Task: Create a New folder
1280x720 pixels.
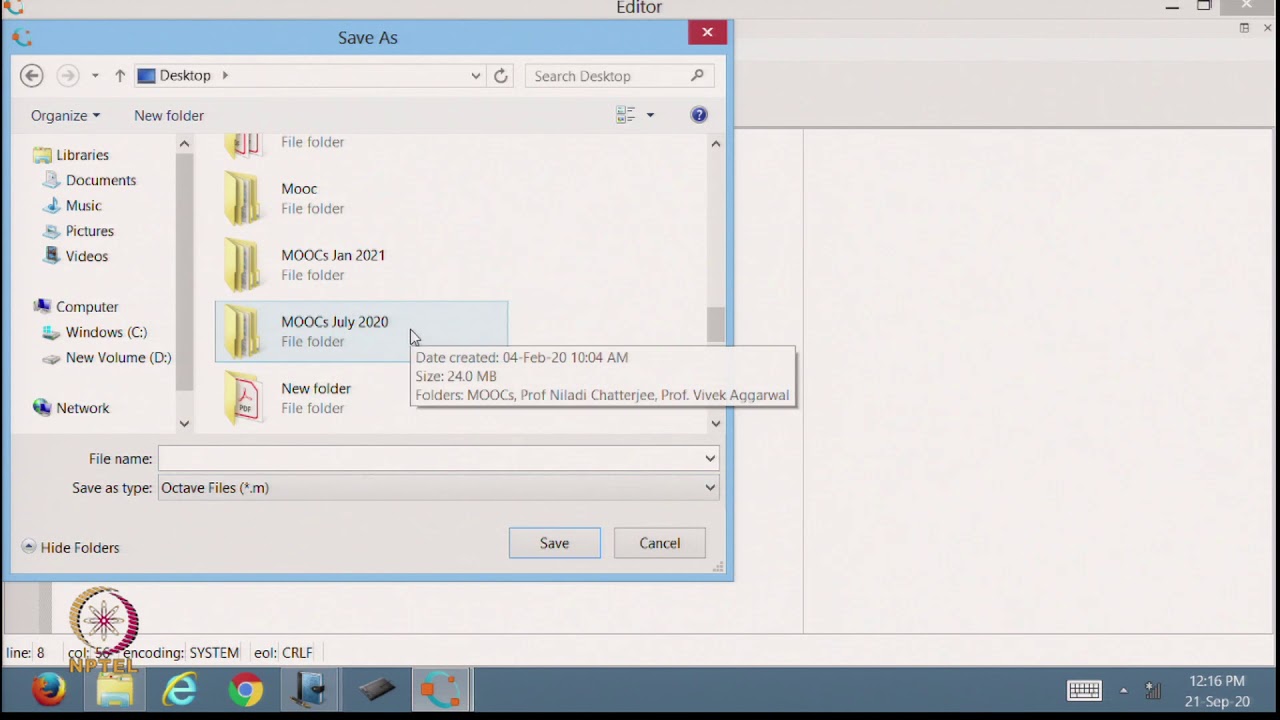Action: 169,115
